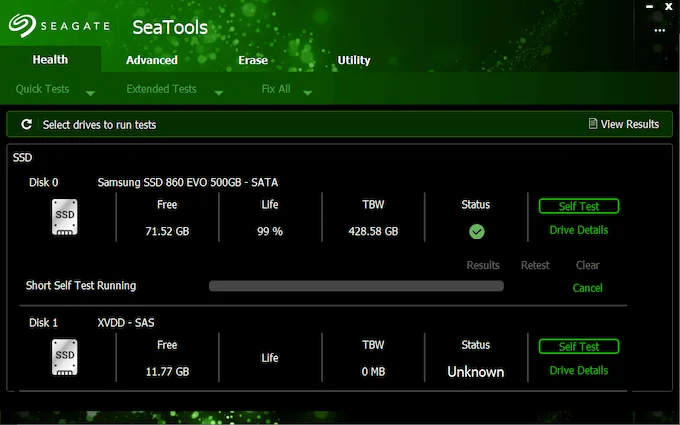Cancel the running Short Self Test

click(588, 288)
